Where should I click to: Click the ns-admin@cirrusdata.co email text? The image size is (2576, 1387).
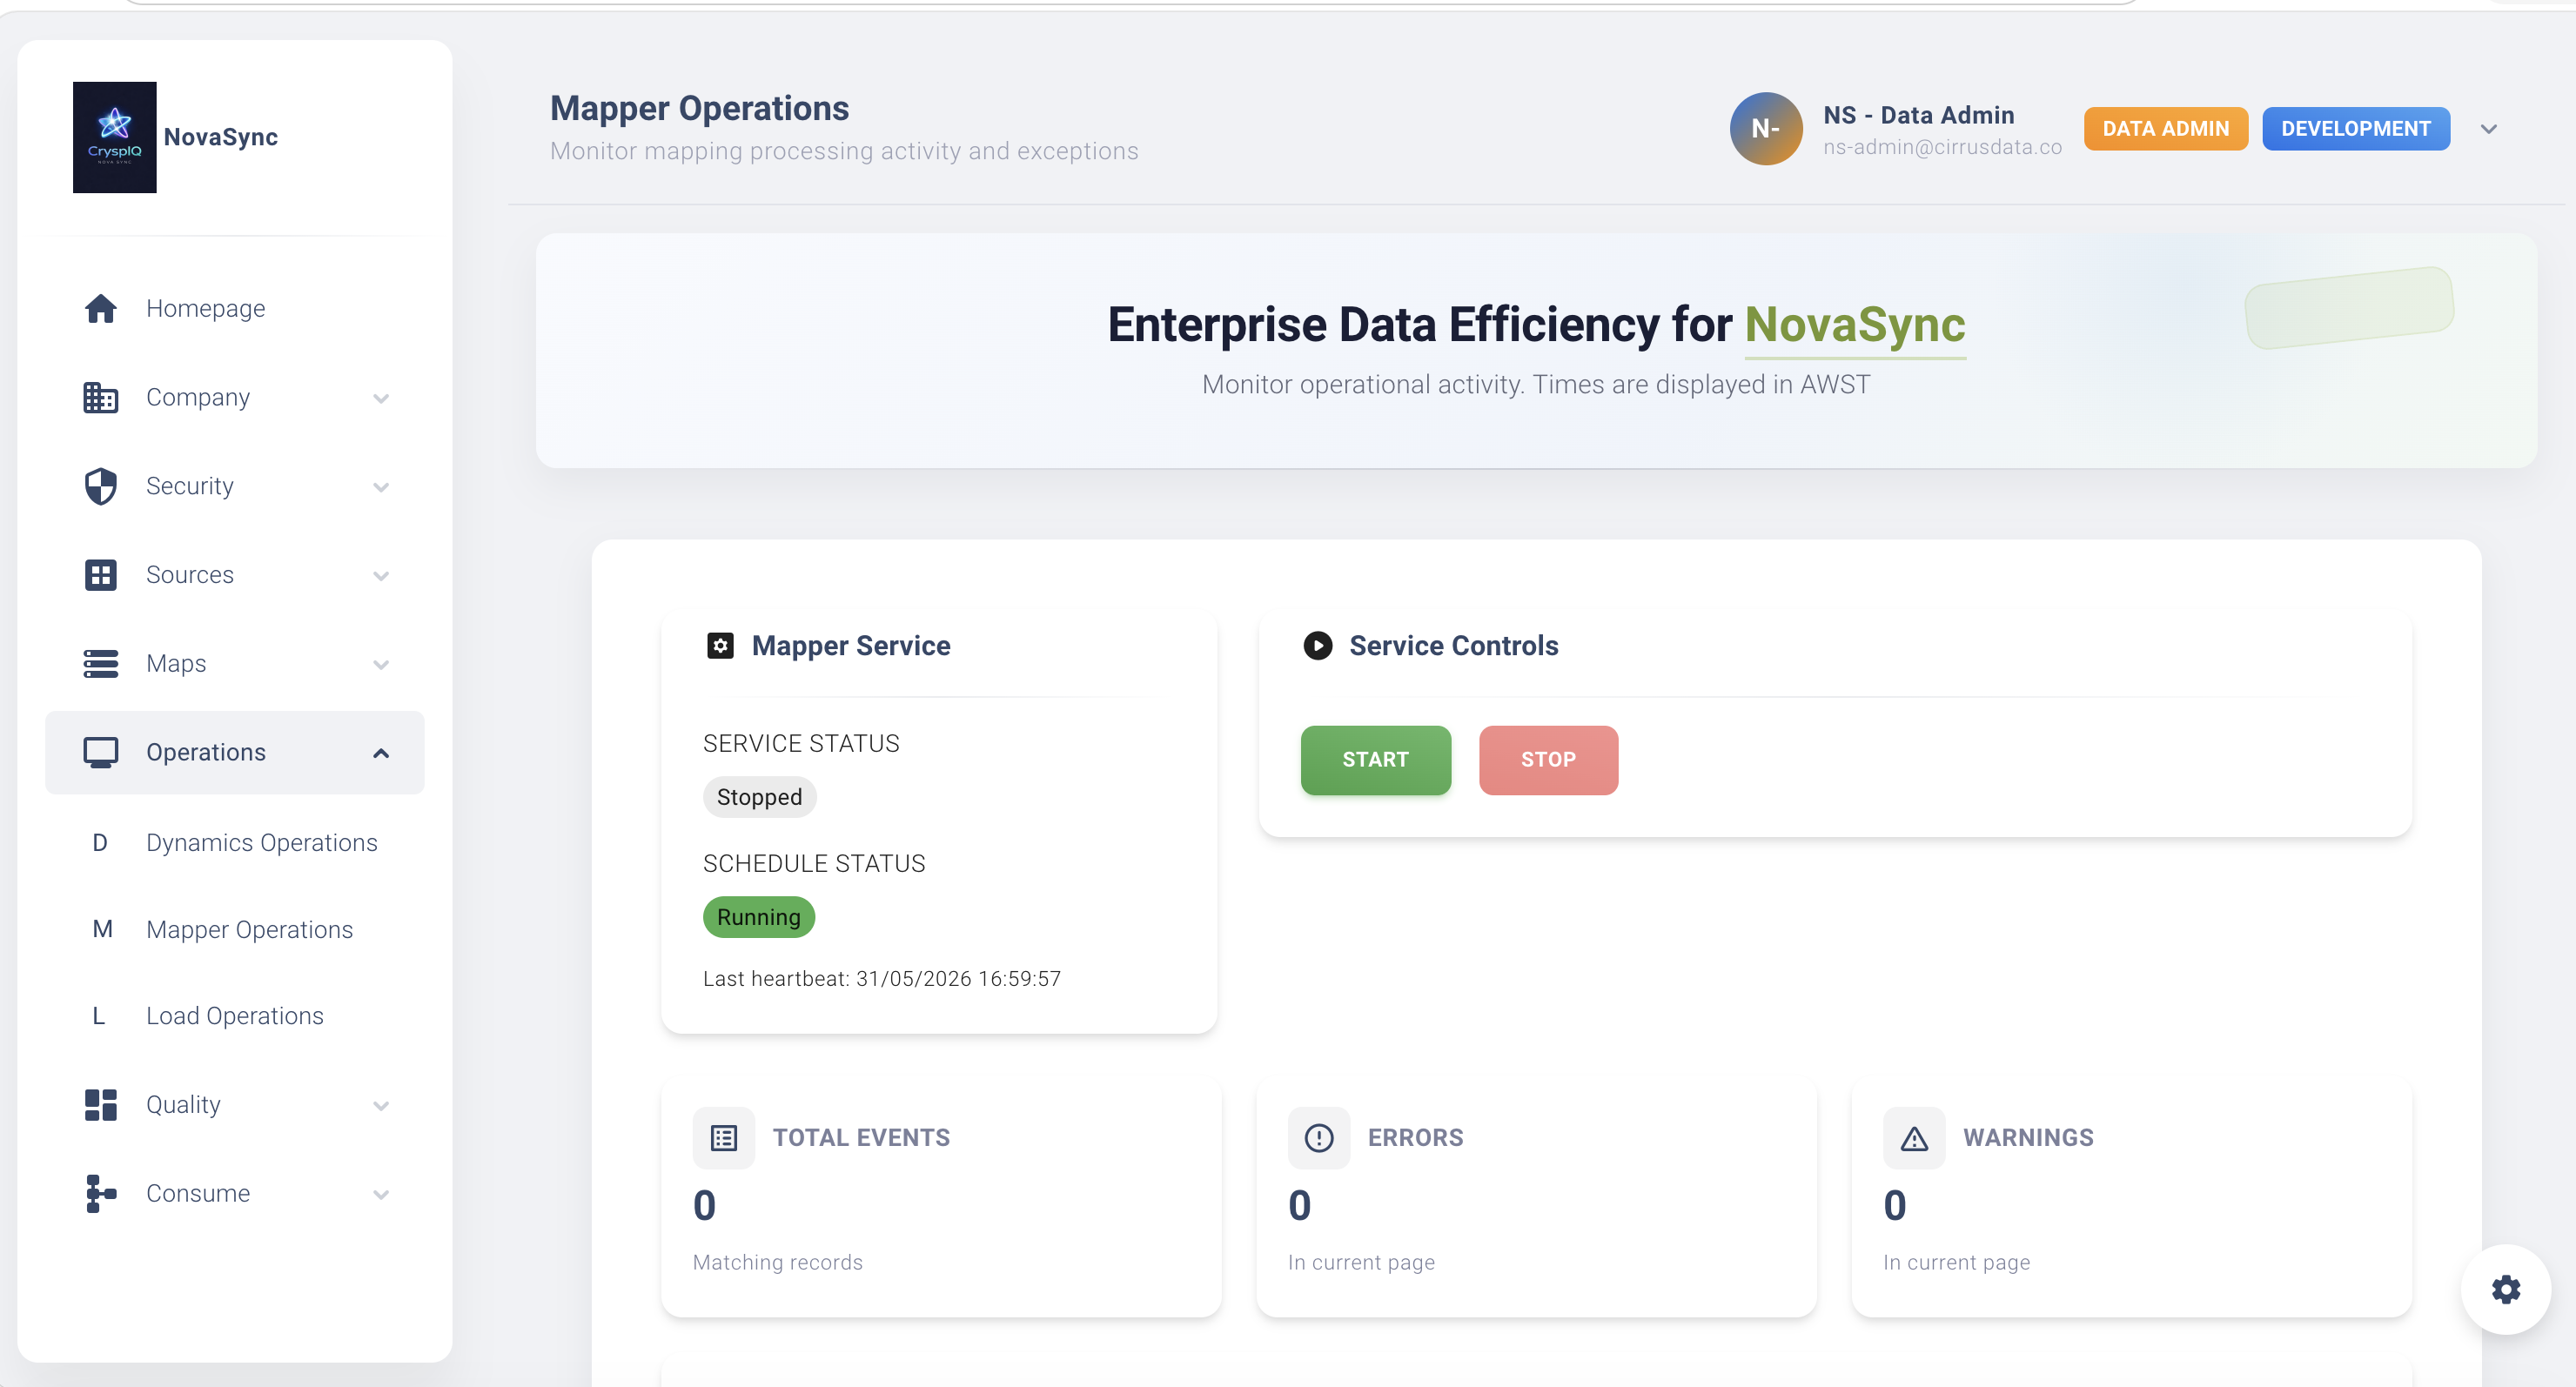pyautogui.click(x=1942, y=147)
